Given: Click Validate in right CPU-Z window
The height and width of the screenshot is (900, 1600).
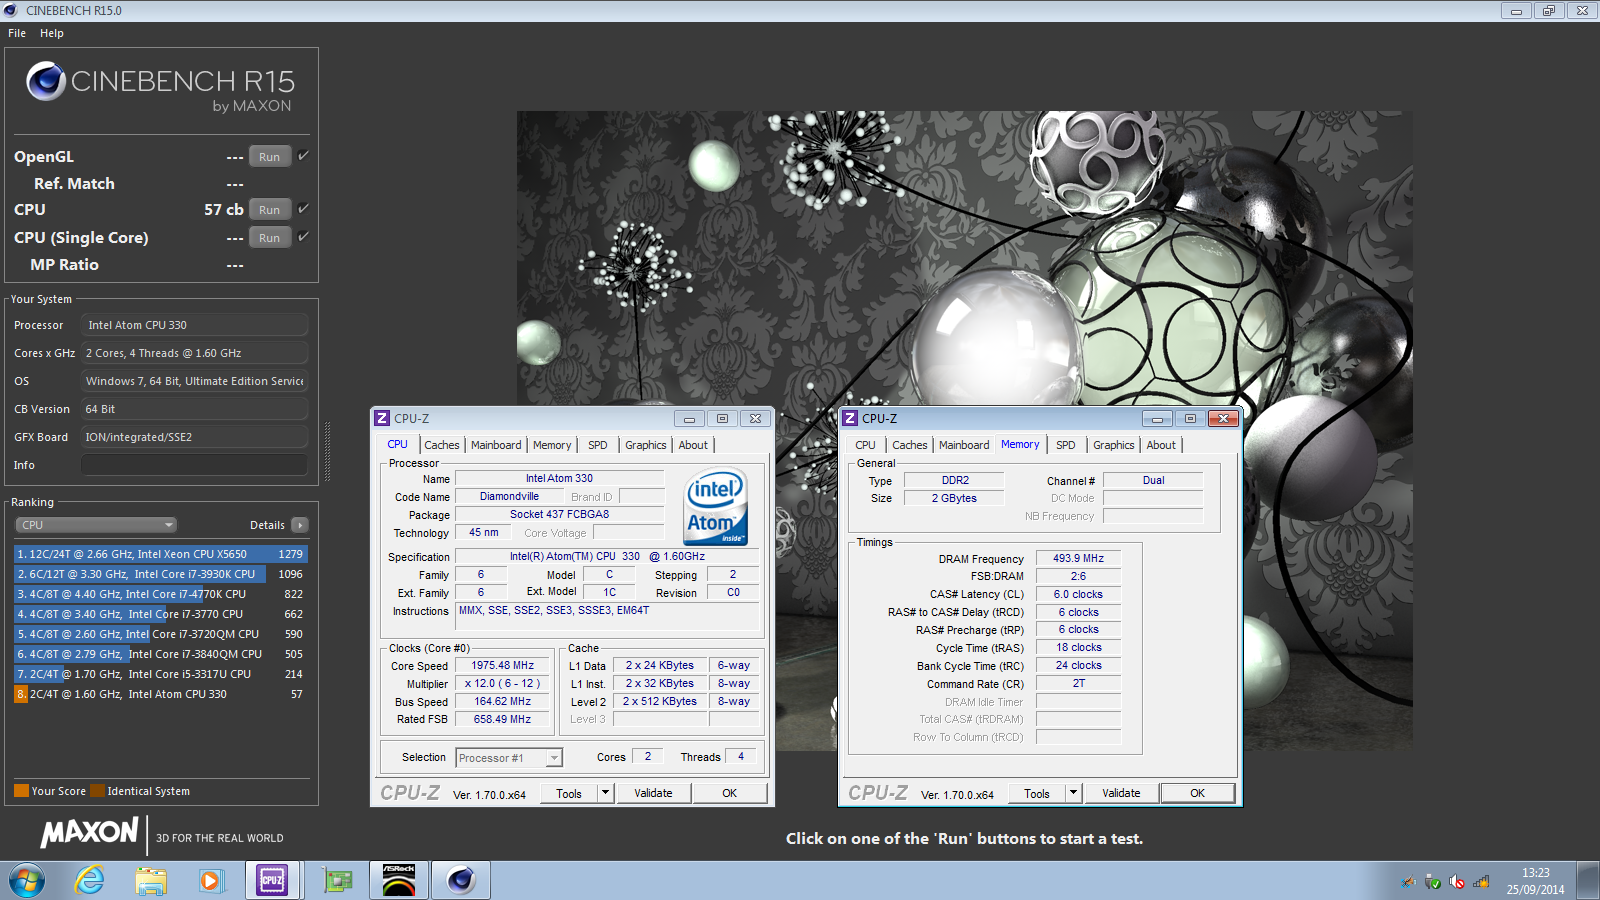Looking at the screenshot, I should pyautogui.click(x=1121, y=793).
